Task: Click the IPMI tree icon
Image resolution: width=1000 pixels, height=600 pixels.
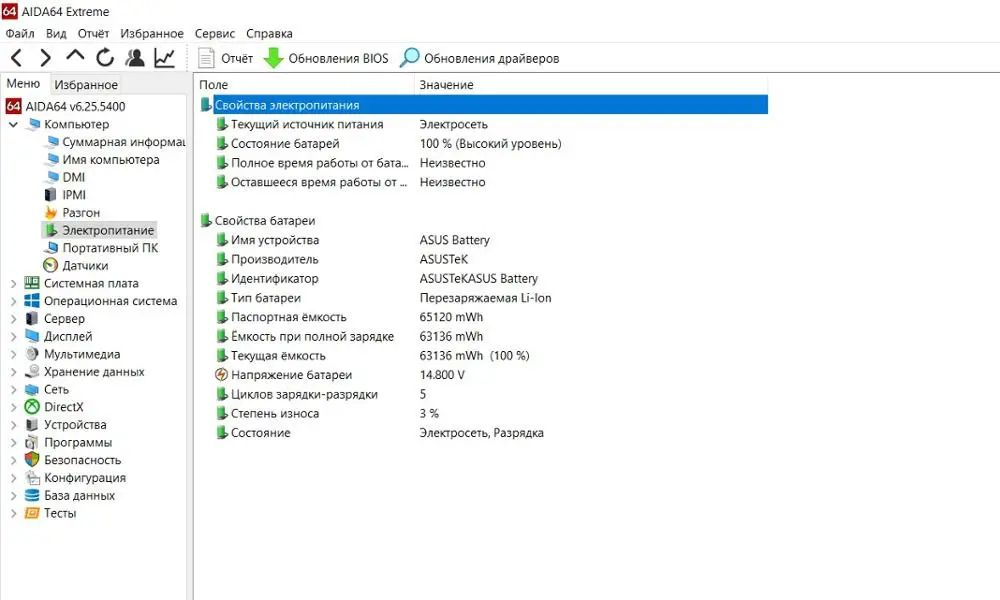Action: [50, 194]
